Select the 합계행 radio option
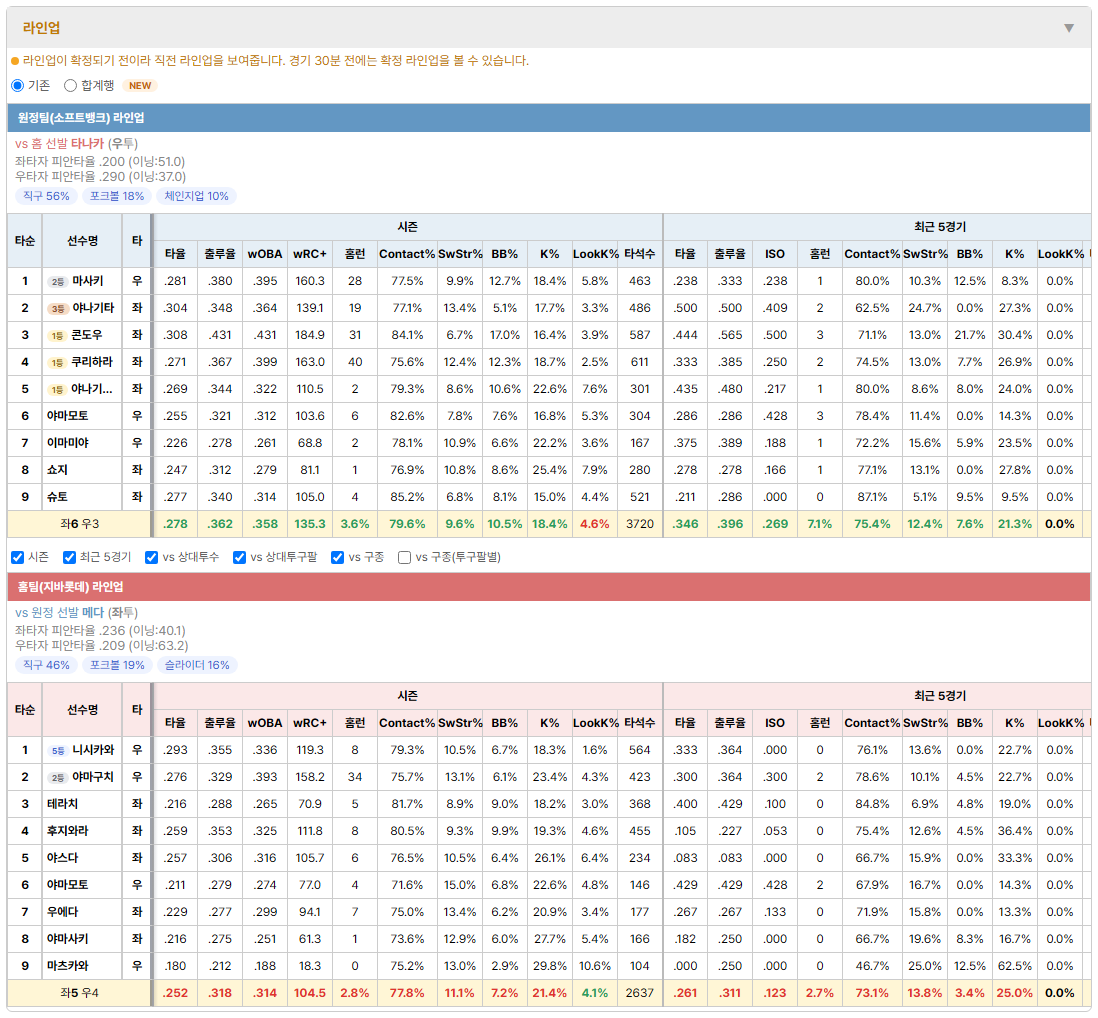Image resolution: width=1098 pixels, height=1018 pixels. click(x=70, y=85)
